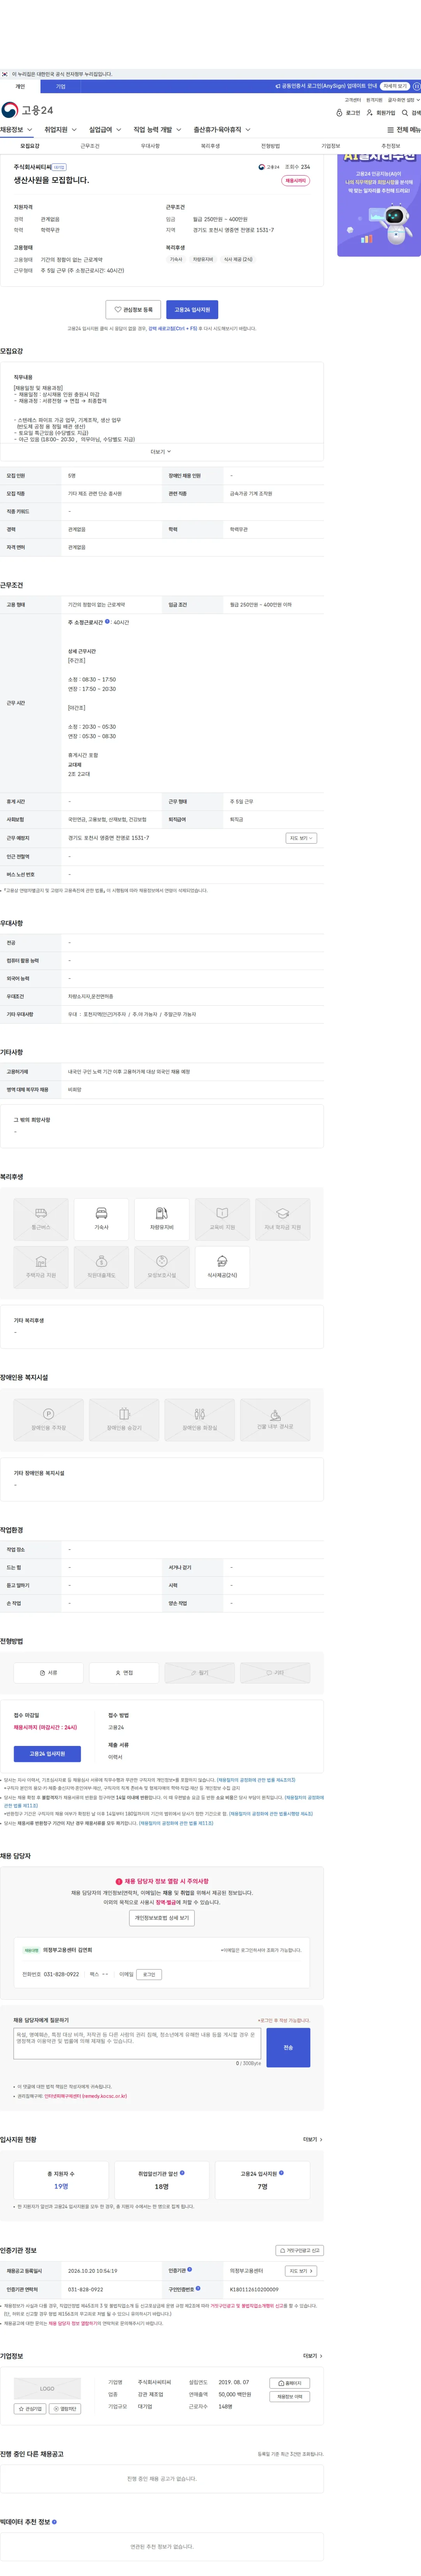
Task: Click the 고용24 logo
Action: point(28,110)
